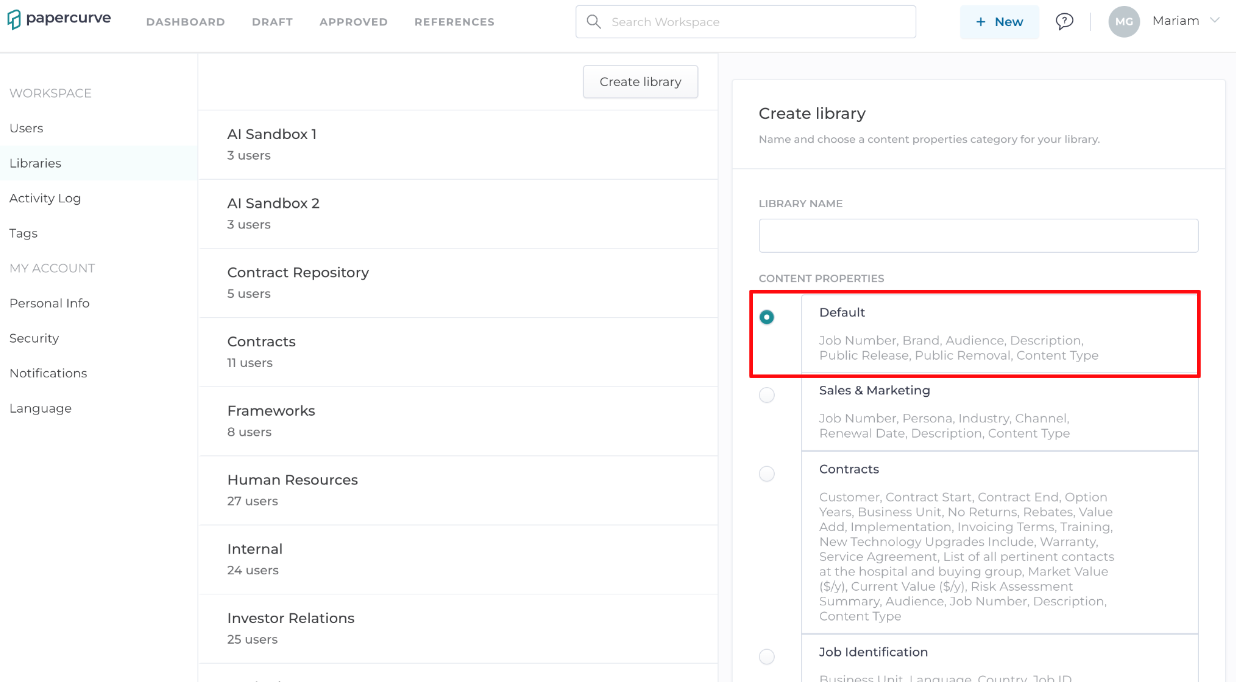1236x685 pixels.
Task: Open the Frameworks library
Action: 458,421
